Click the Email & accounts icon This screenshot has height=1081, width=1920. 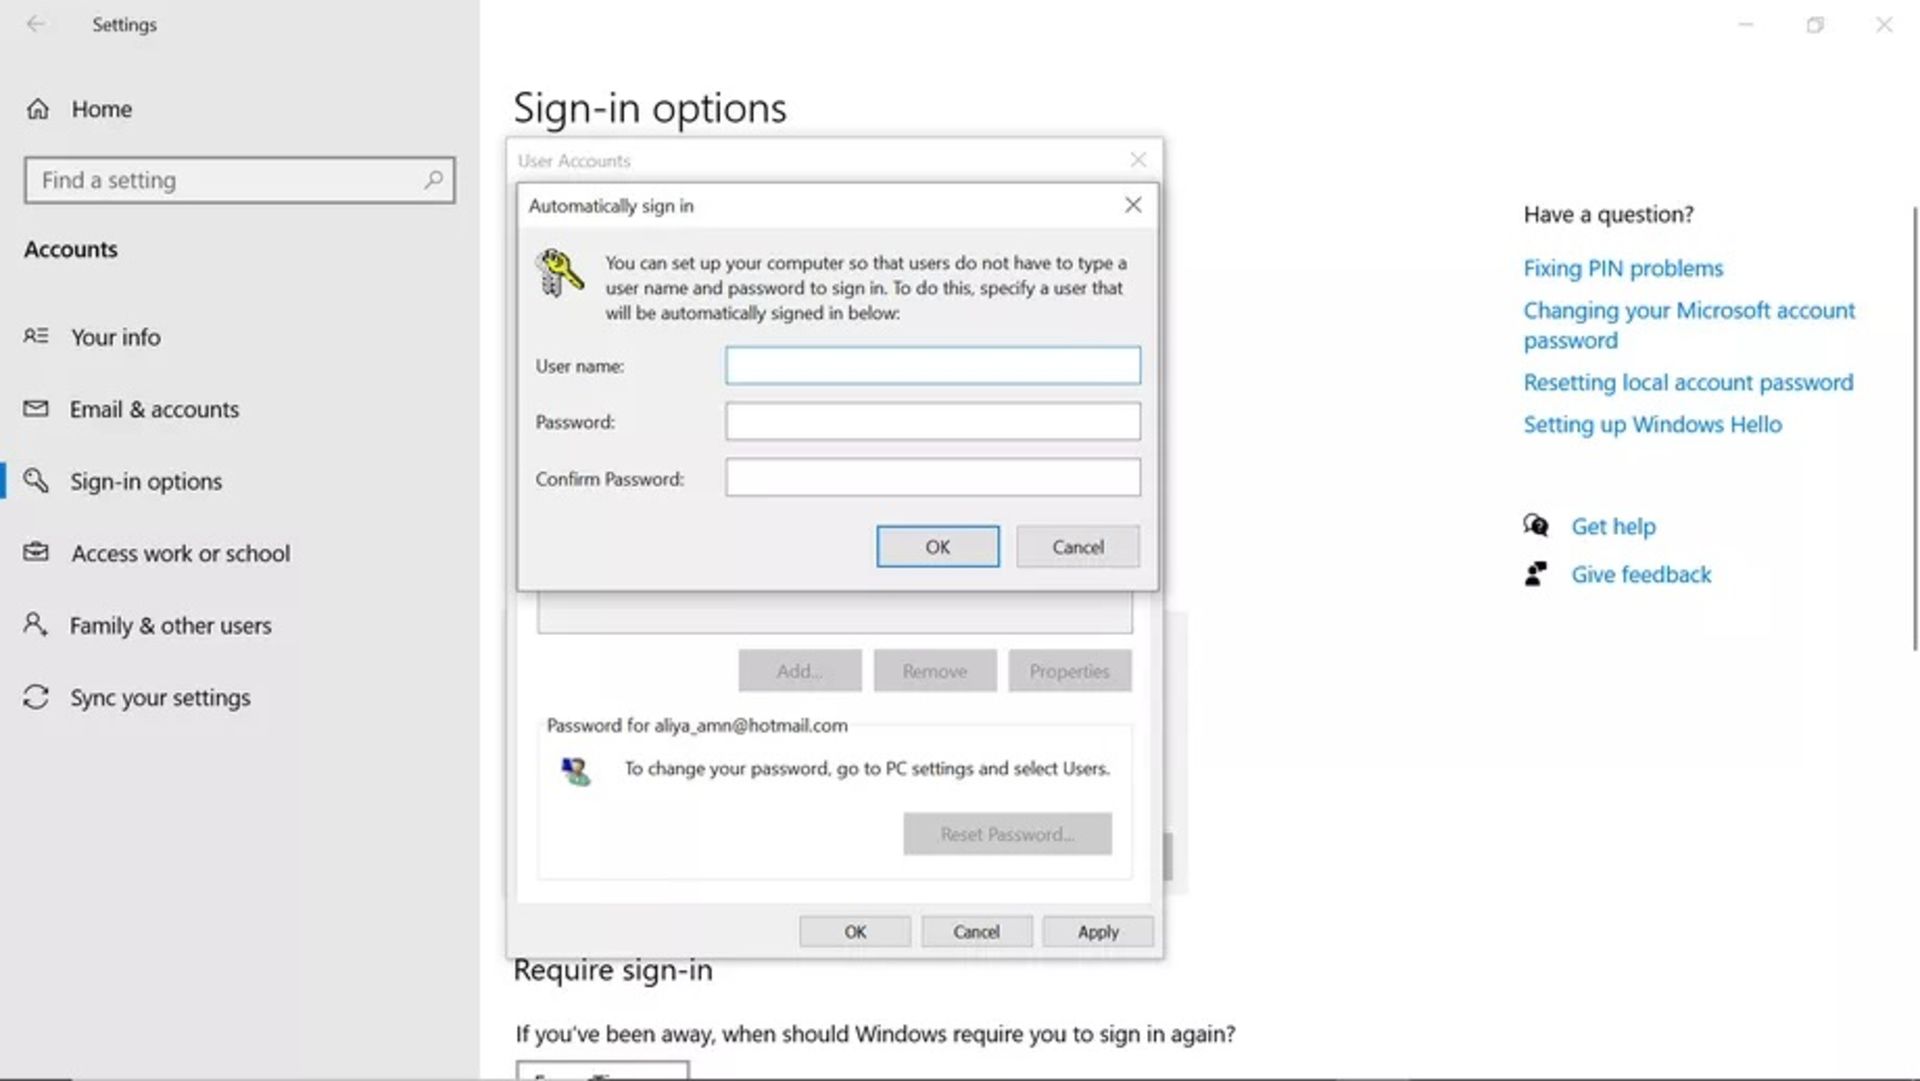point(36,409)
